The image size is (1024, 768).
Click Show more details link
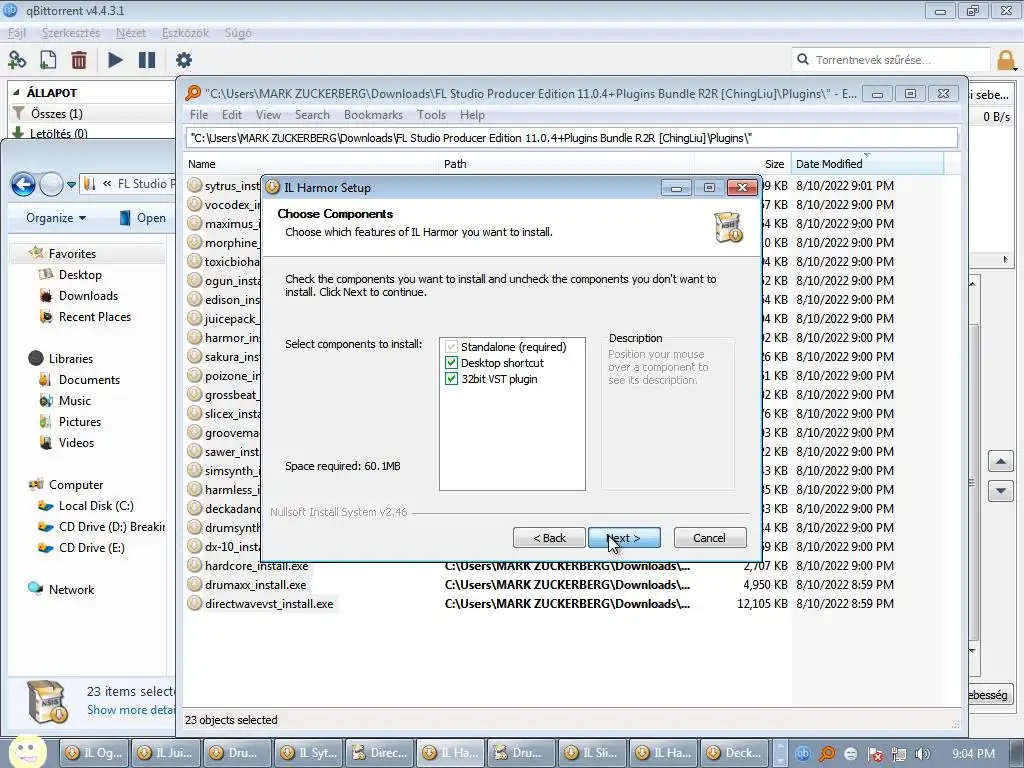131,710
